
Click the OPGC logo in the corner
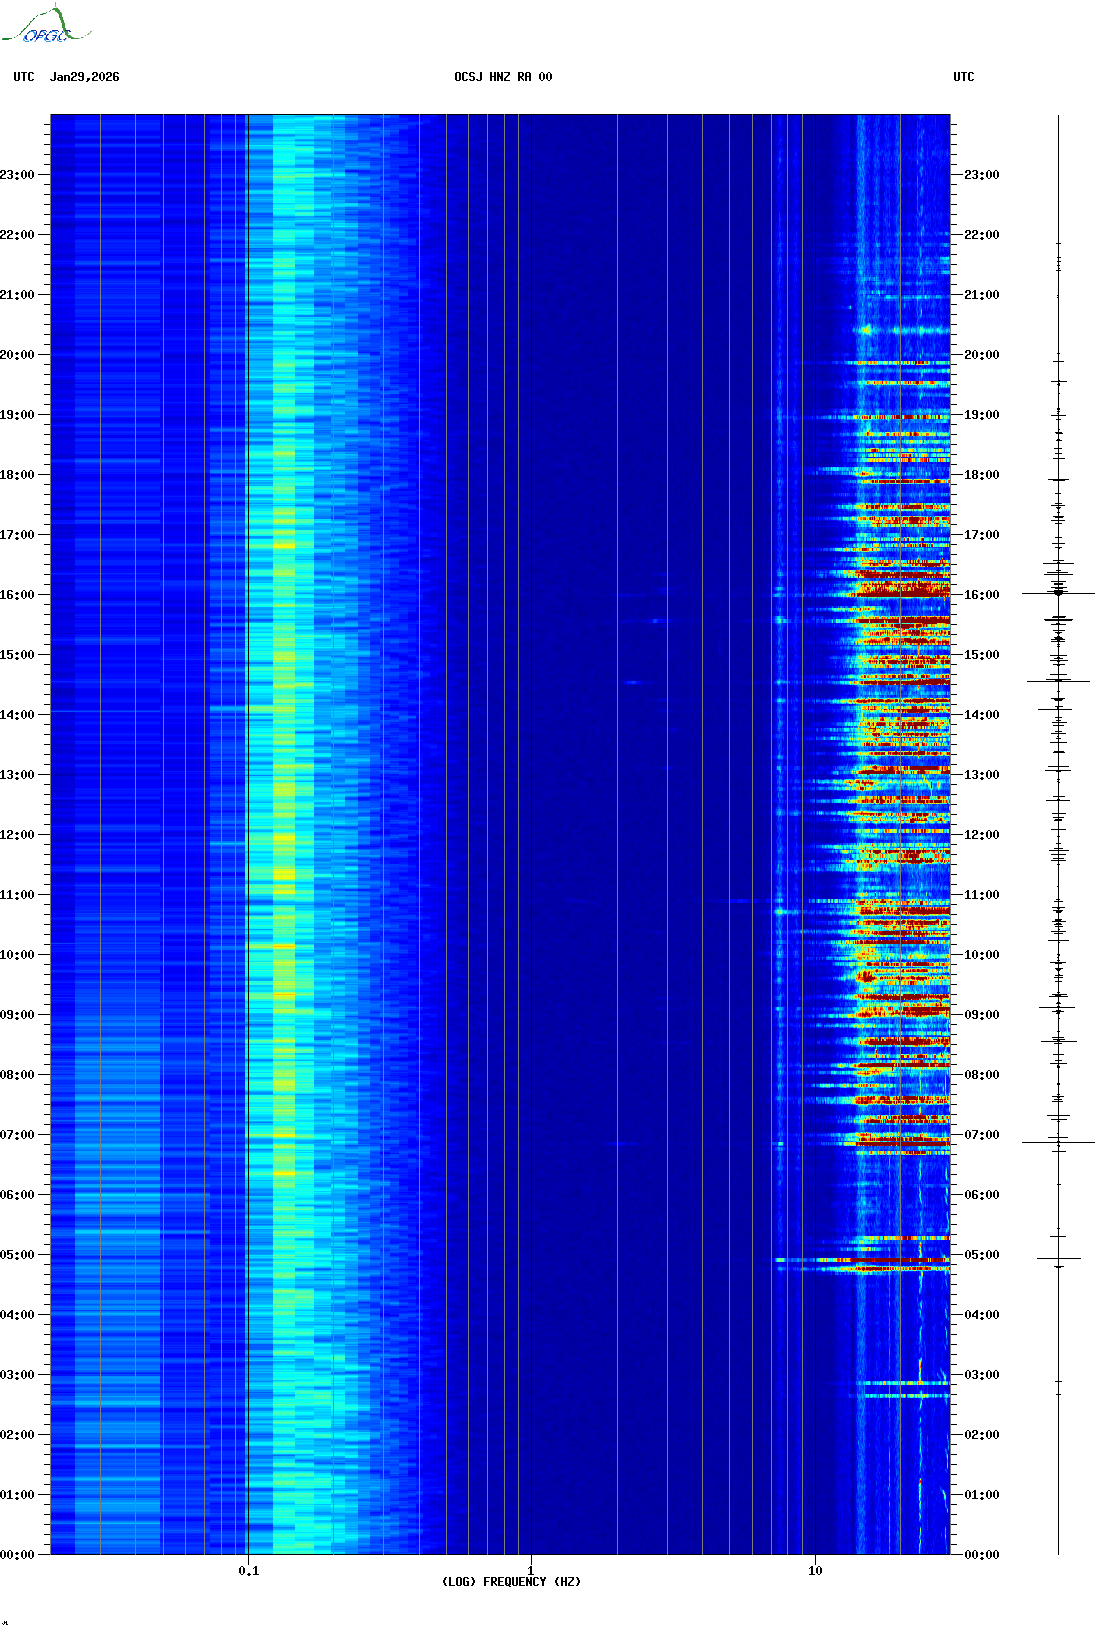[x=45, y=26]
